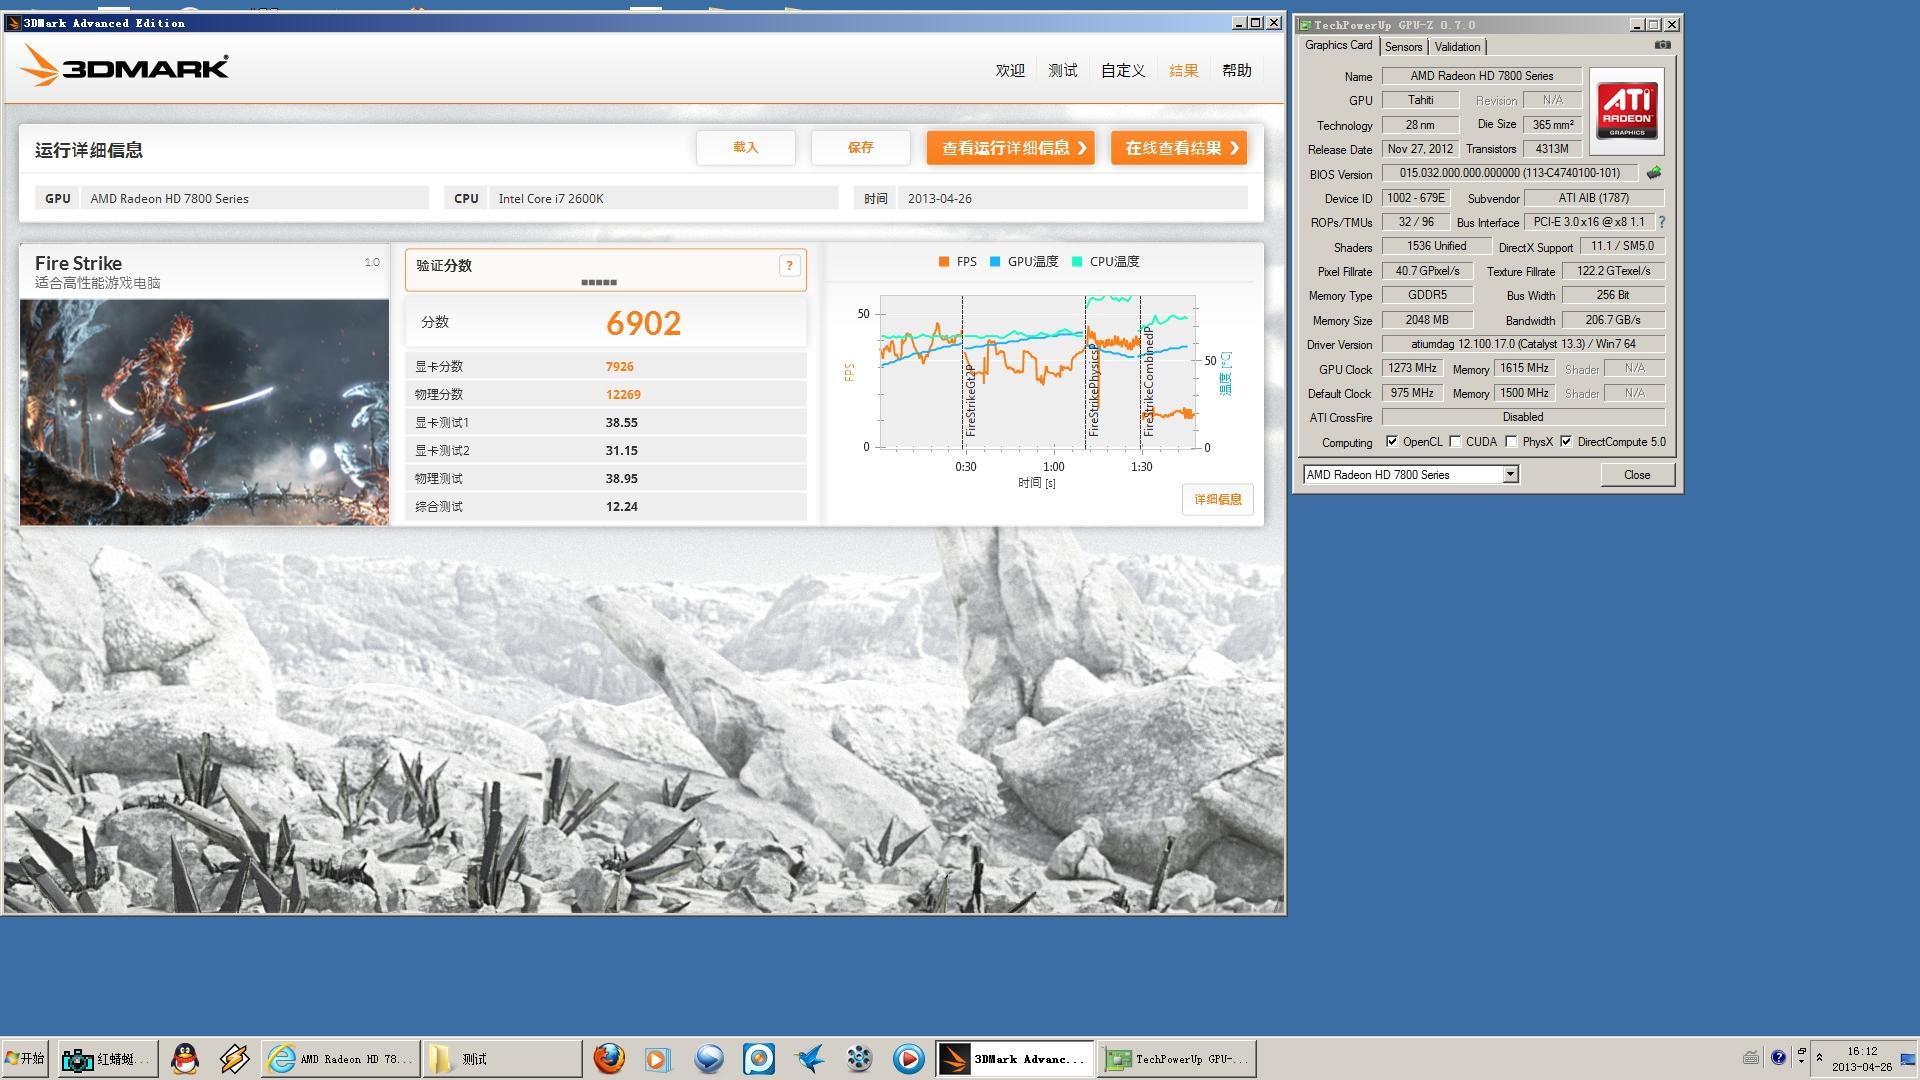Viewport: 1920px width, 1080px height.
Task: Click the 3DMark logo in the header
Action: (x=125, y=68)
